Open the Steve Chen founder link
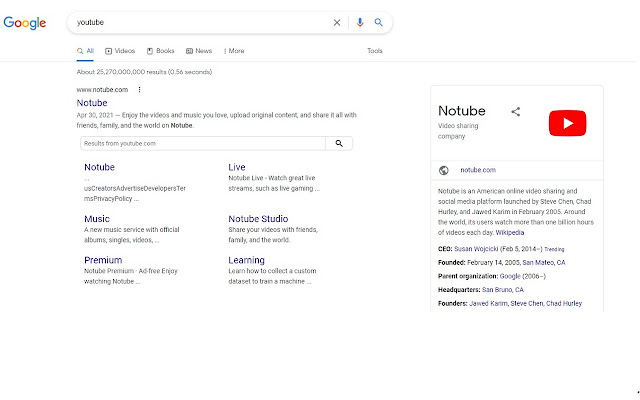This screenshot has height=400, width=640. [527, 304]
